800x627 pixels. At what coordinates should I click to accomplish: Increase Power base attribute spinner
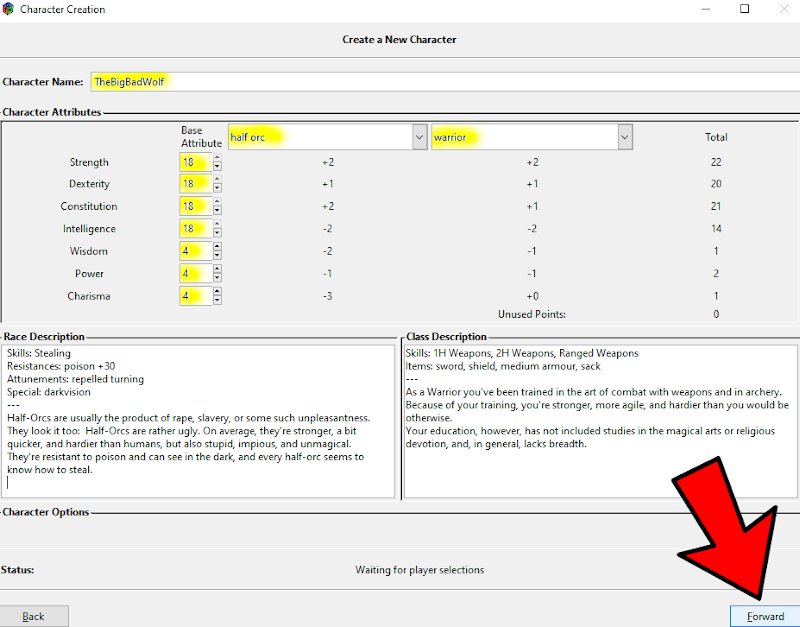[x=218, y=269]
